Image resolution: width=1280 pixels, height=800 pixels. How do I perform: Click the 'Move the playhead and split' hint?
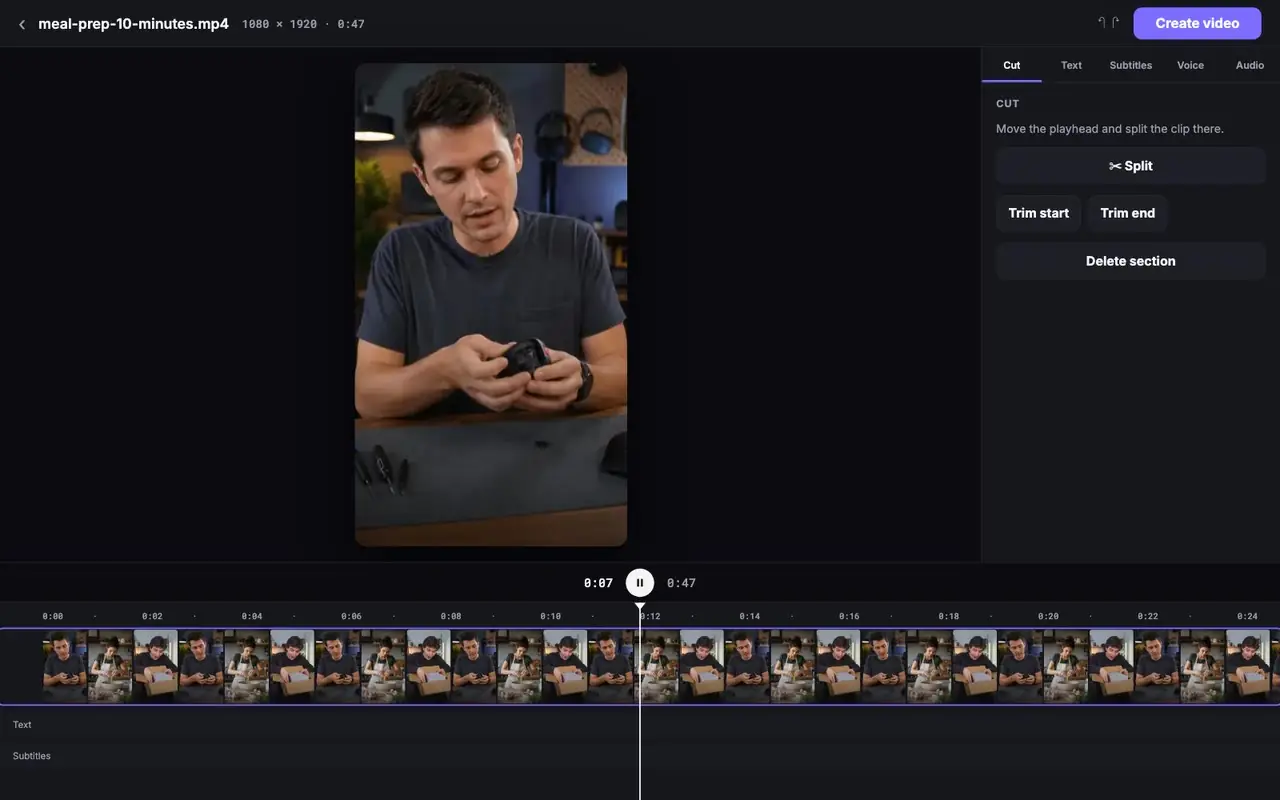[1110, 129]
